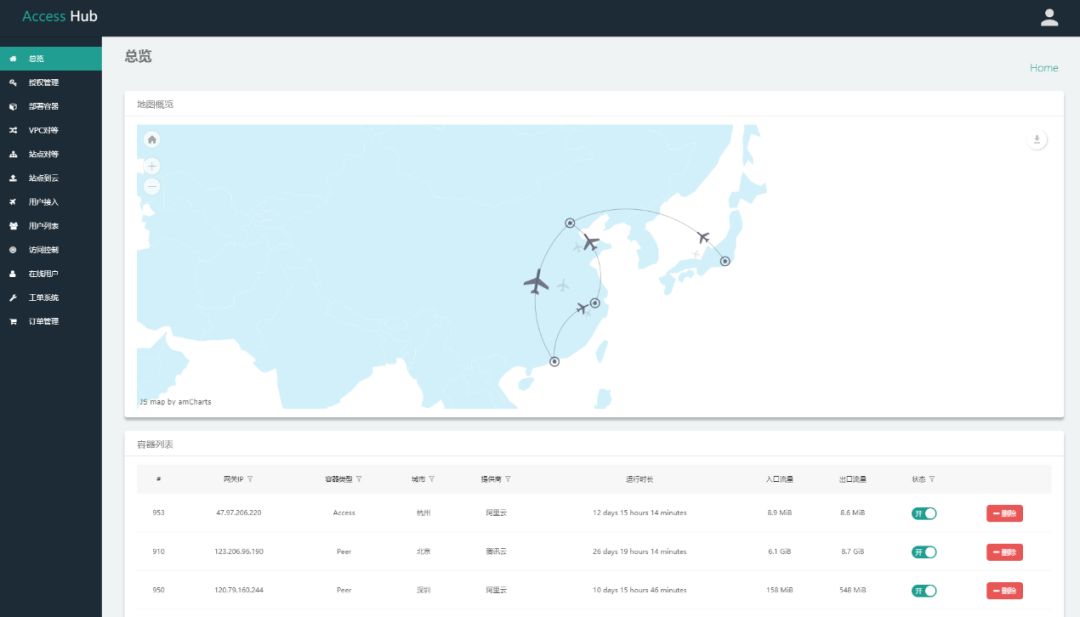Image resolution: width=1080 pixels, height=617 pixels.
Task: Select the Shenzhen node marker on map
Action: tap(554, 362)
